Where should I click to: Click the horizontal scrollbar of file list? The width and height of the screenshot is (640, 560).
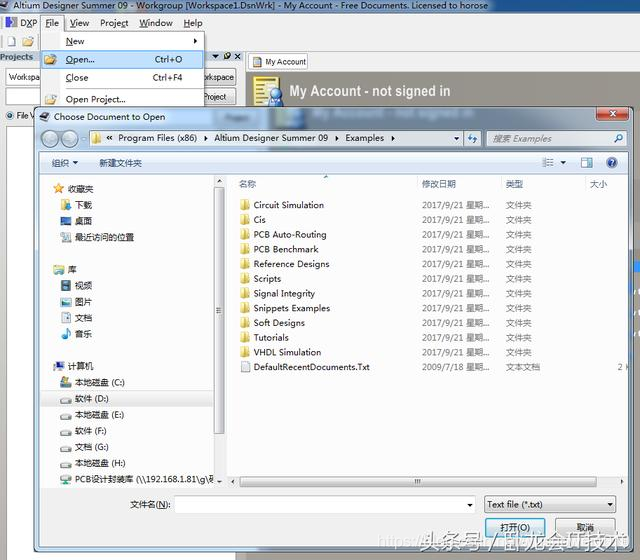[418, 482]
